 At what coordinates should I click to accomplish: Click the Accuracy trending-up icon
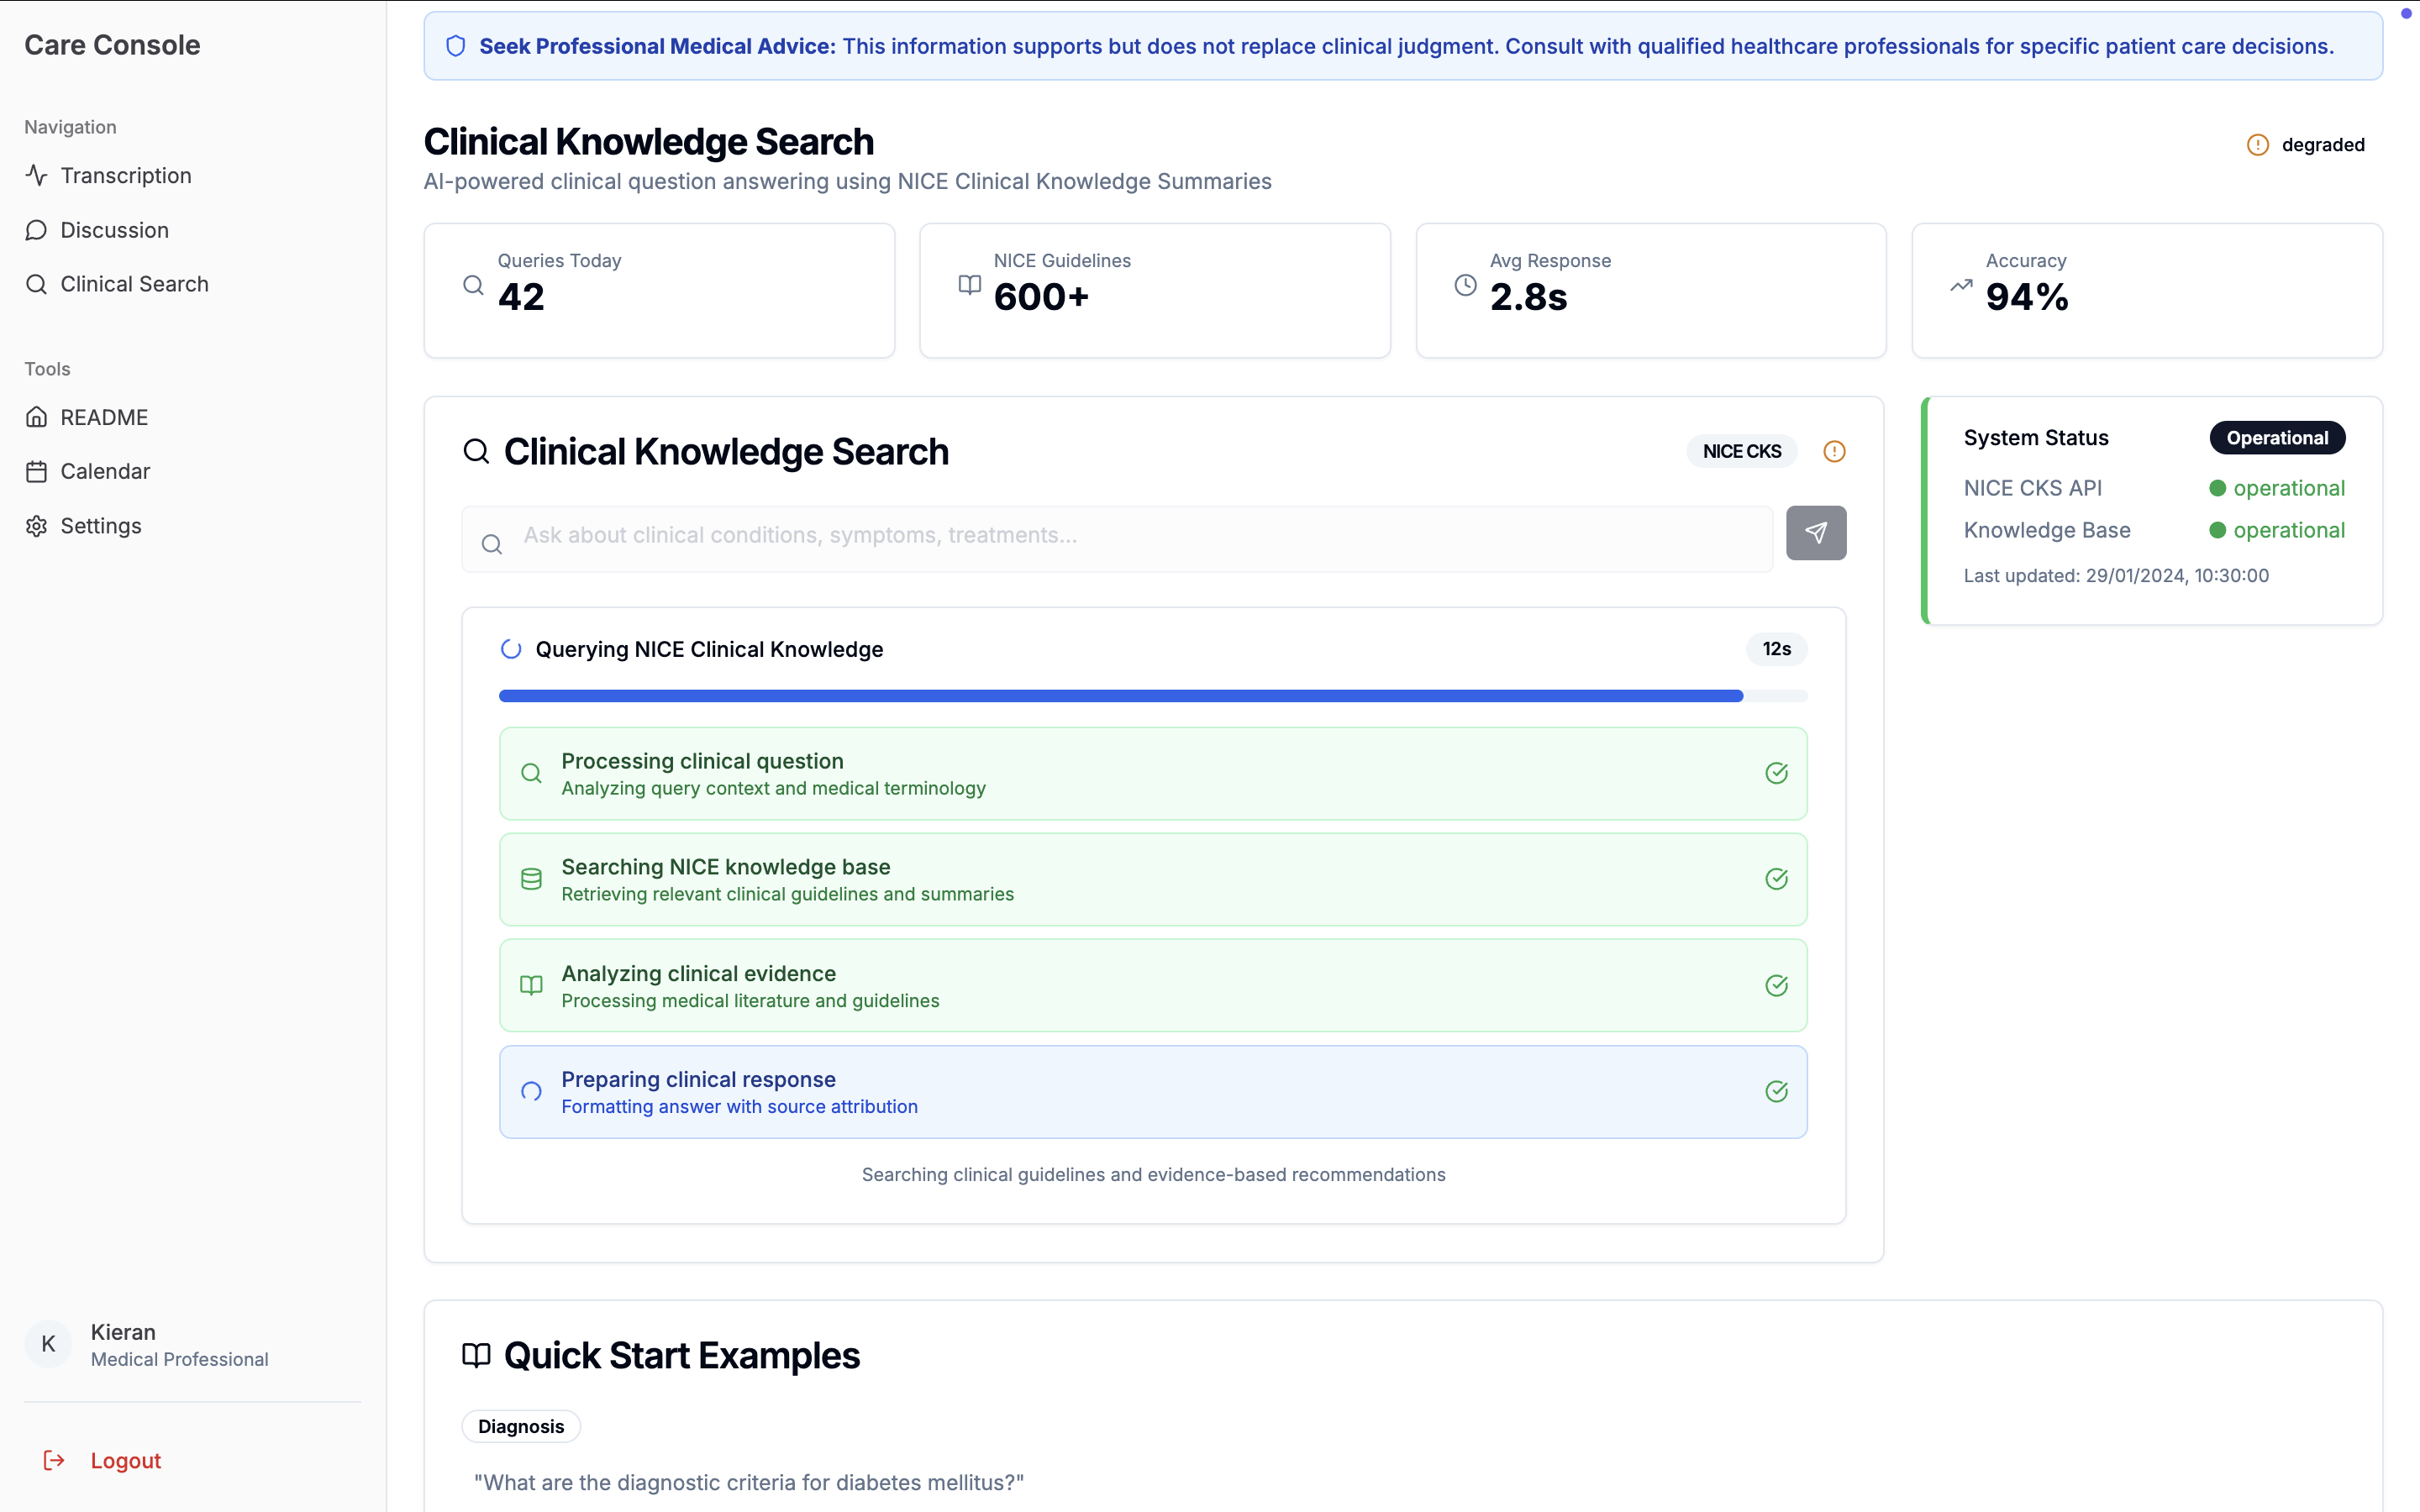pos(1961,285)
